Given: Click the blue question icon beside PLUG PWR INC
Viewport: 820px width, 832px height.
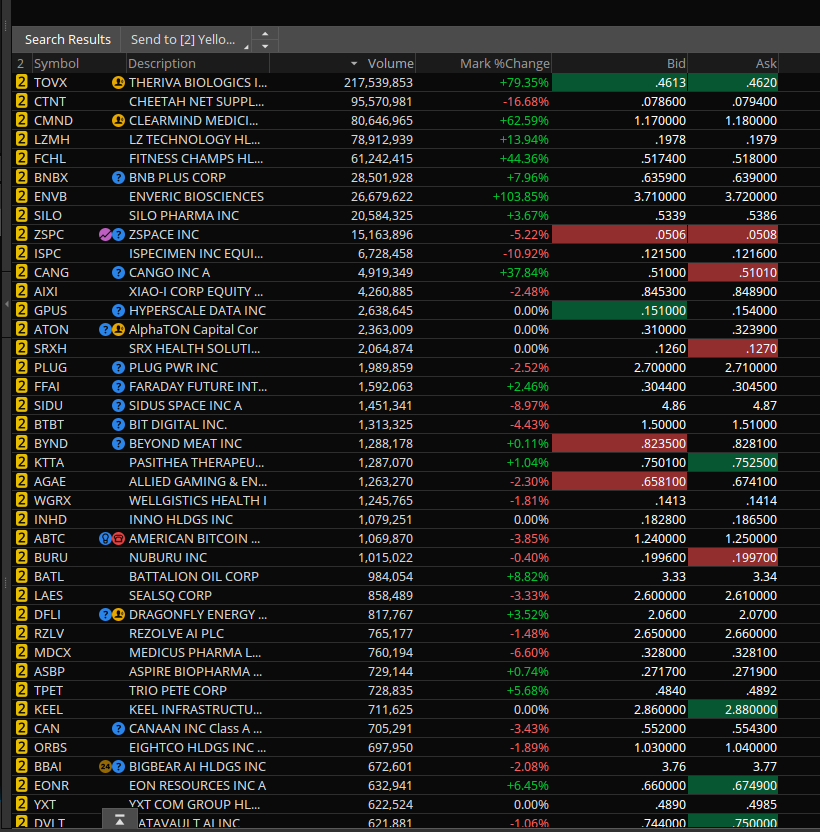Looking at the screenshot, I should 118,367.
